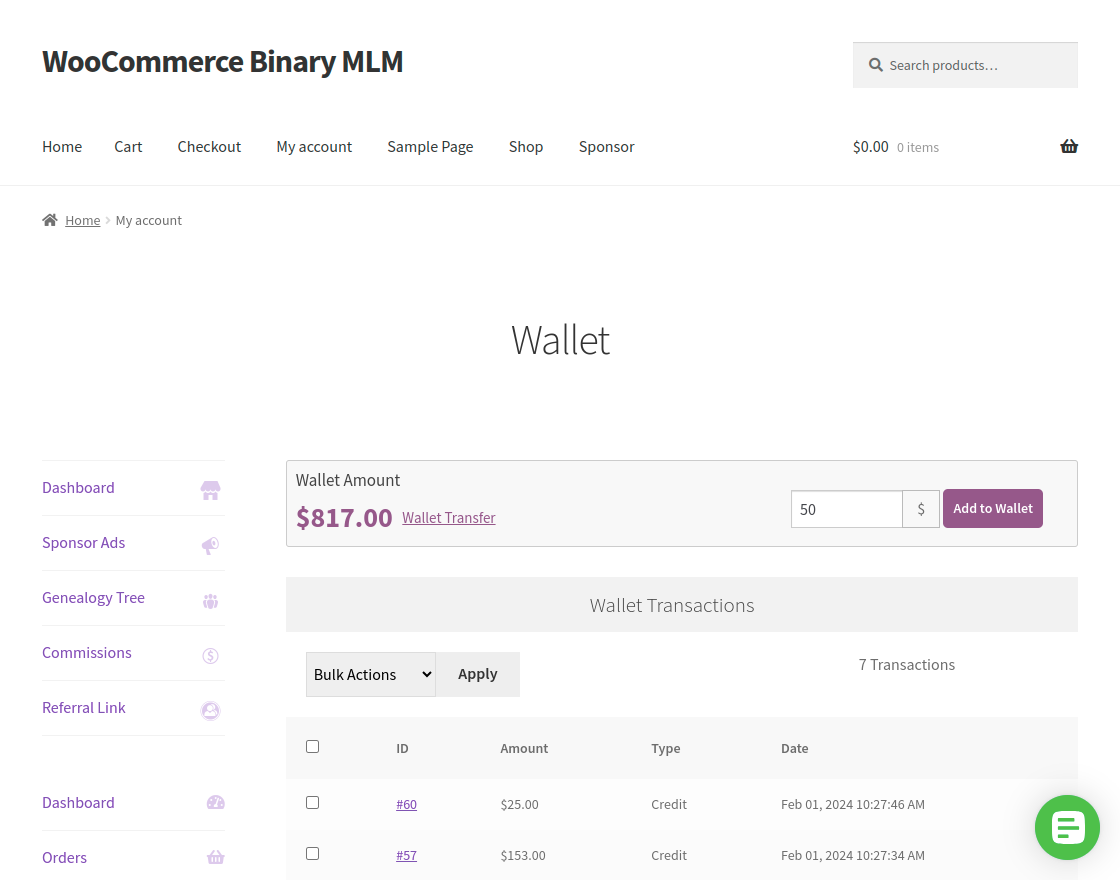Image resolution: width=1120 pixels, height=880 pixels.
Task: Select the Referral Link person icon
Action: click(210, 710)
